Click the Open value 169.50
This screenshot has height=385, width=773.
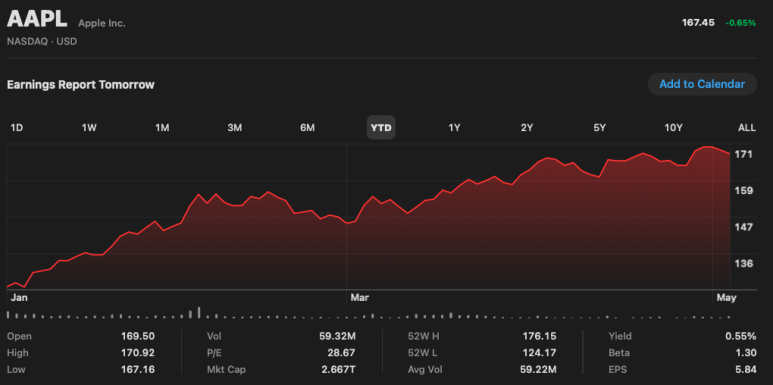[138, 336]
